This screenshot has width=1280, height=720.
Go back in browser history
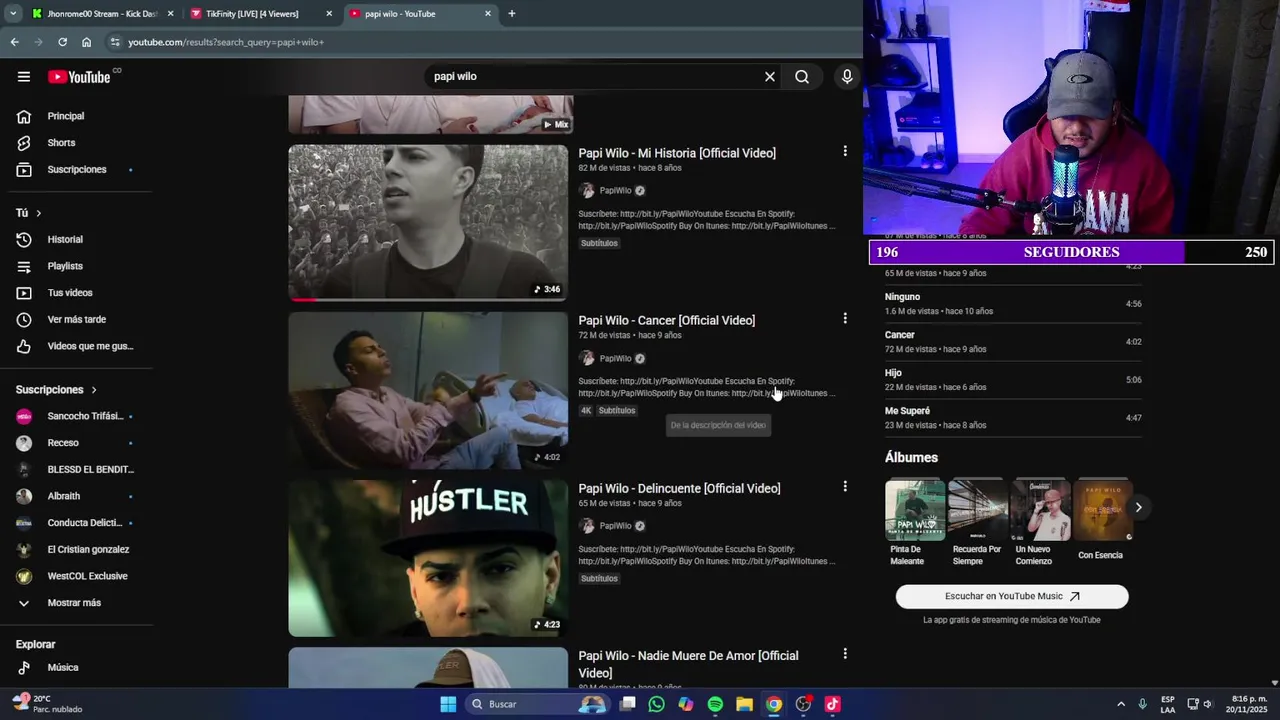tap(14, 42)
